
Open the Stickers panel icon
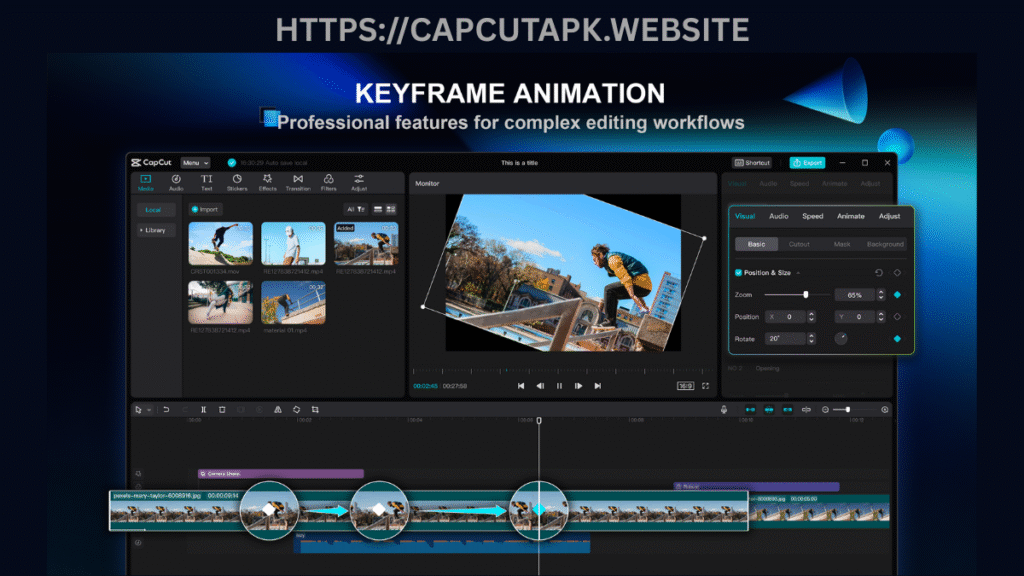coord(237,182)
